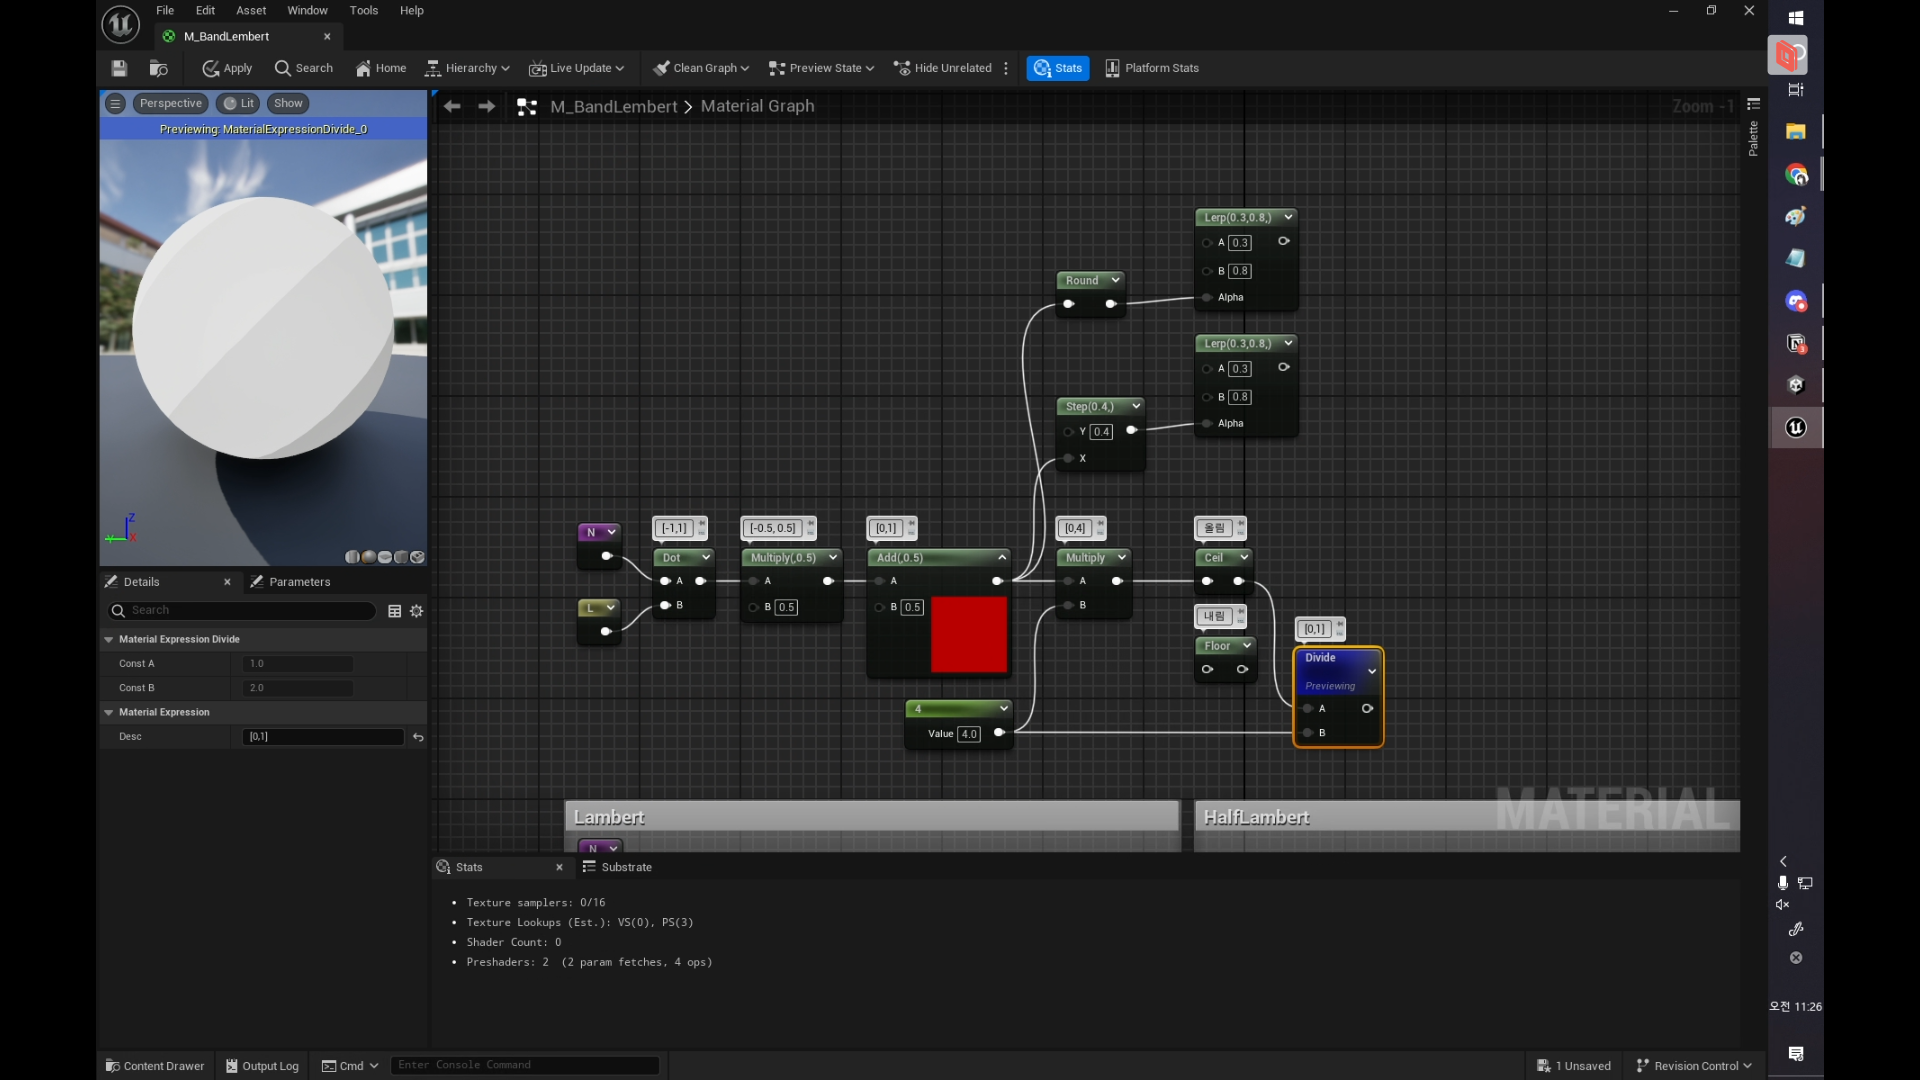Open the material Search tool
The image size is (1920, 1080).
click(x=304, y=68)
